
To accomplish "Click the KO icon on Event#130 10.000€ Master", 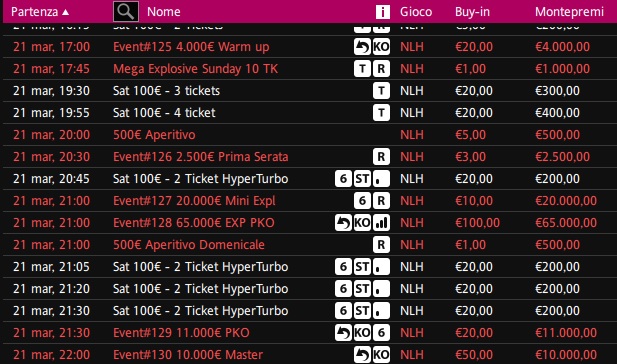I will click(x=381, y=355).
